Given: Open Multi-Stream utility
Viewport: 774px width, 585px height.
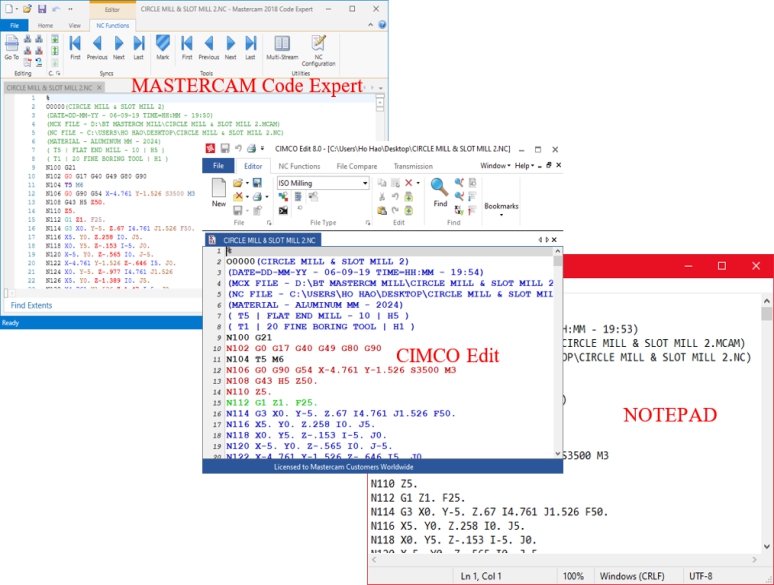Looking at the screenshot, I should click(282, 46).
